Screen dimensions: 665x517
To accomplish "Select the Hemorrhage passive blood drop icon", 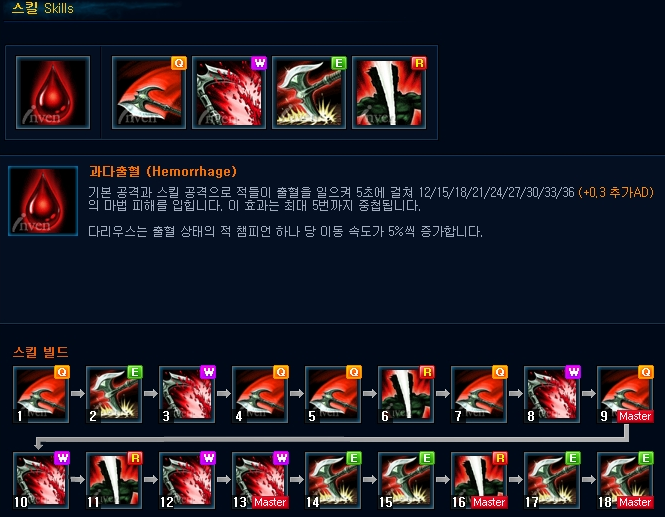I will (x=53, y=92).
